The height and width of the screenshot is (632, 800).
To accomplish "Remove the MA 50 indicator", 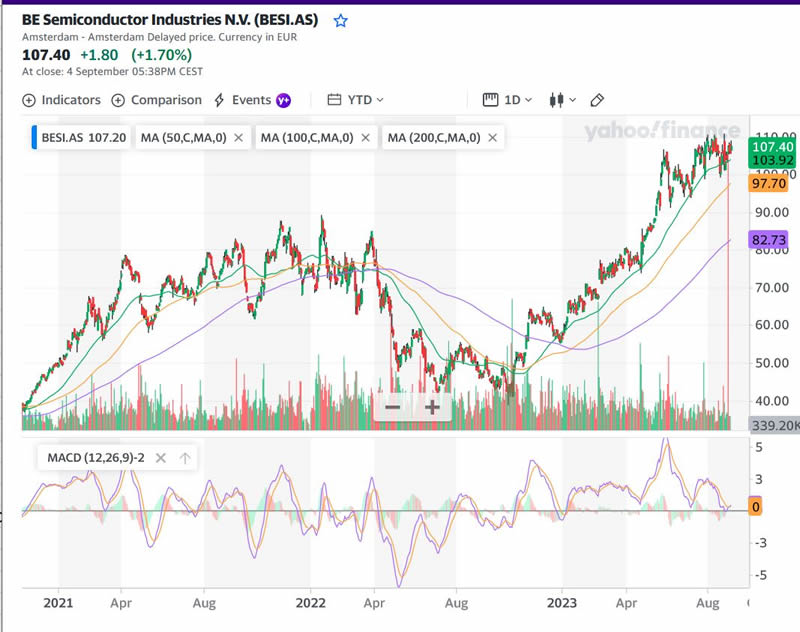I will pos(238,138).
